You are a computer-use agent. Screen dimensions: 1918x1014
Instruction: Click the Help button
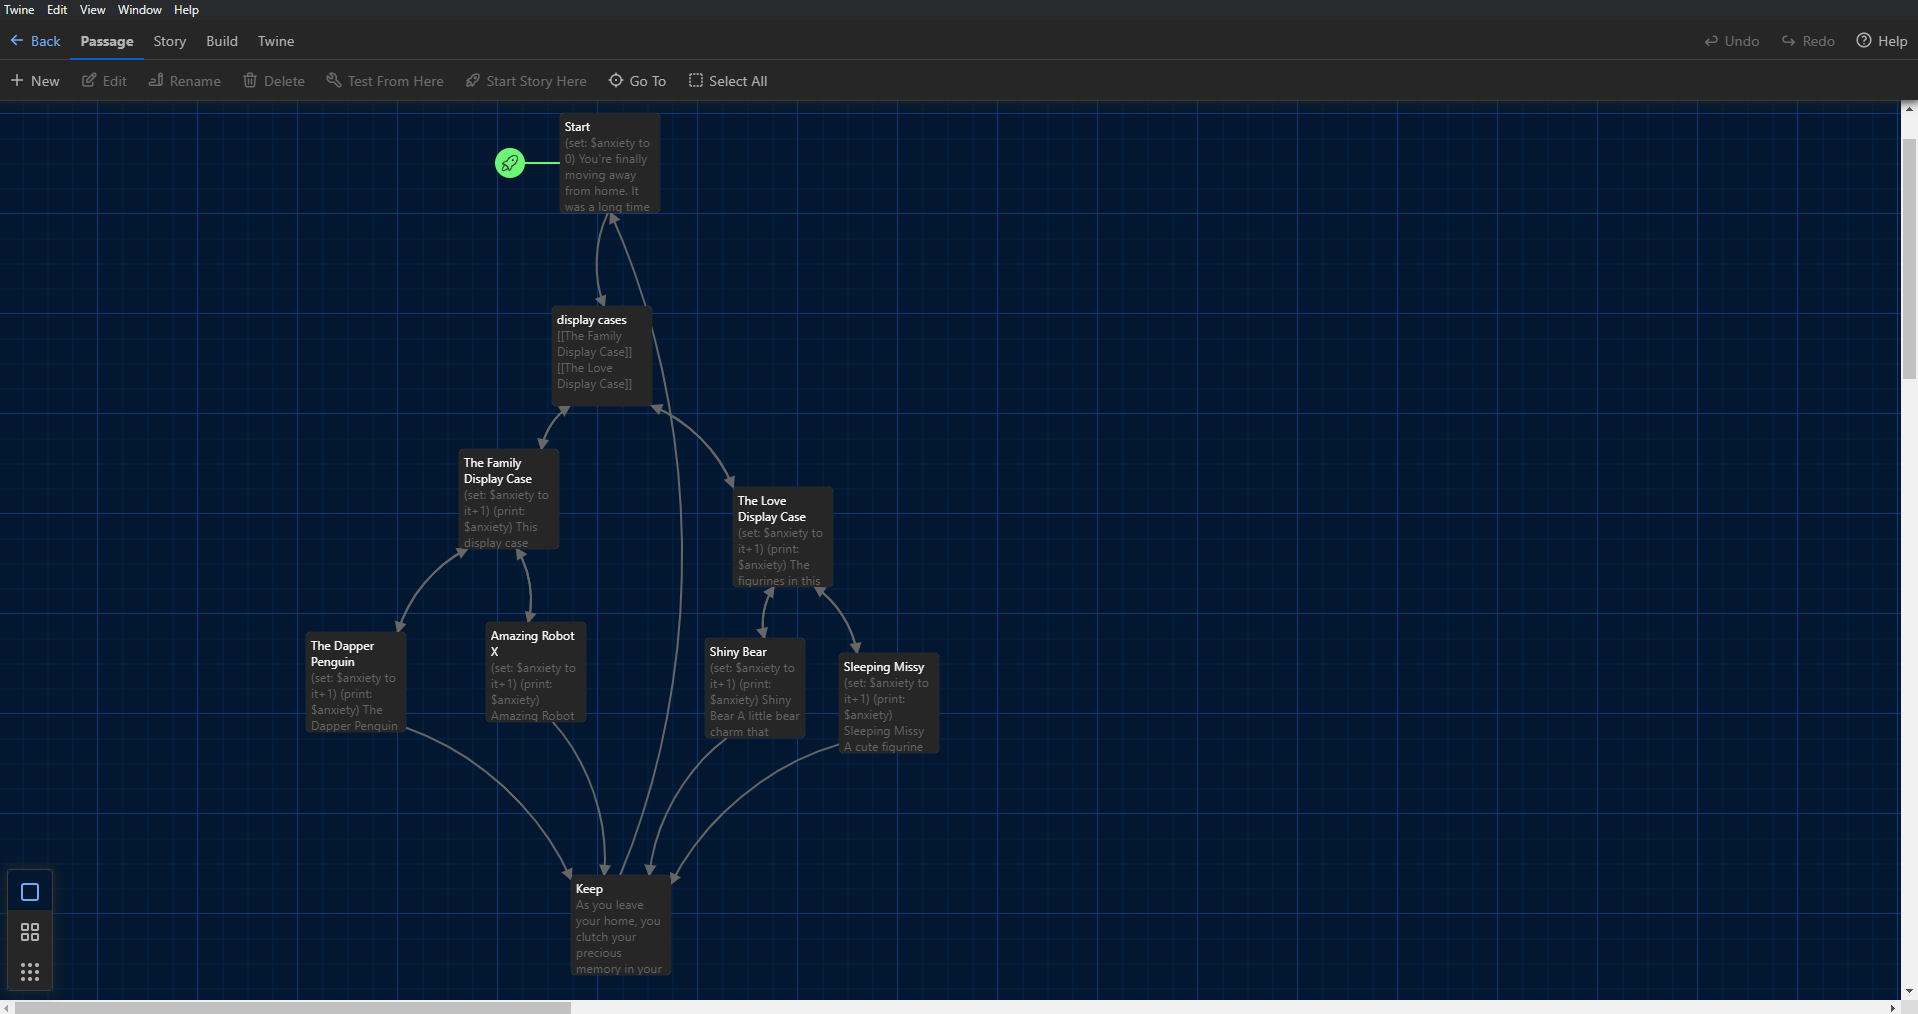click(x=1881, y=41)
